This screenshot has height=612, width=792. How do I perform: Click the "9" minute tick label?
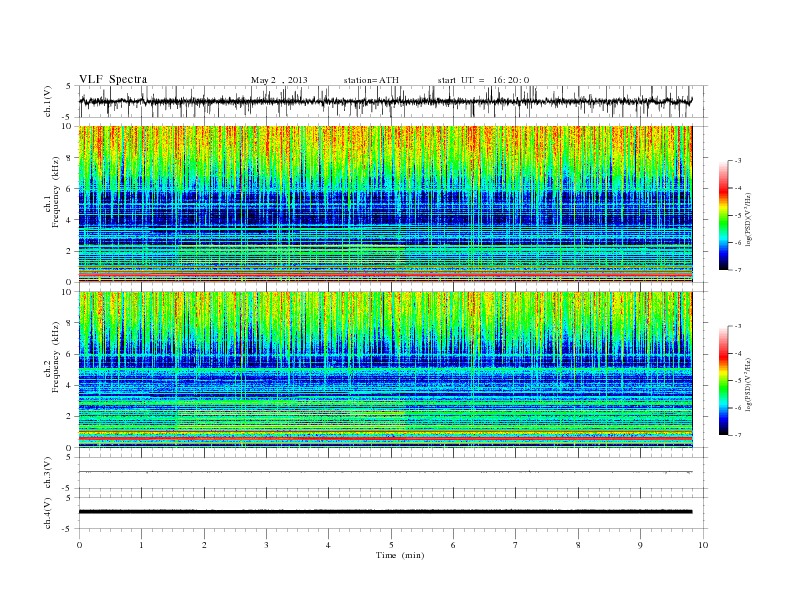(640, 545)
